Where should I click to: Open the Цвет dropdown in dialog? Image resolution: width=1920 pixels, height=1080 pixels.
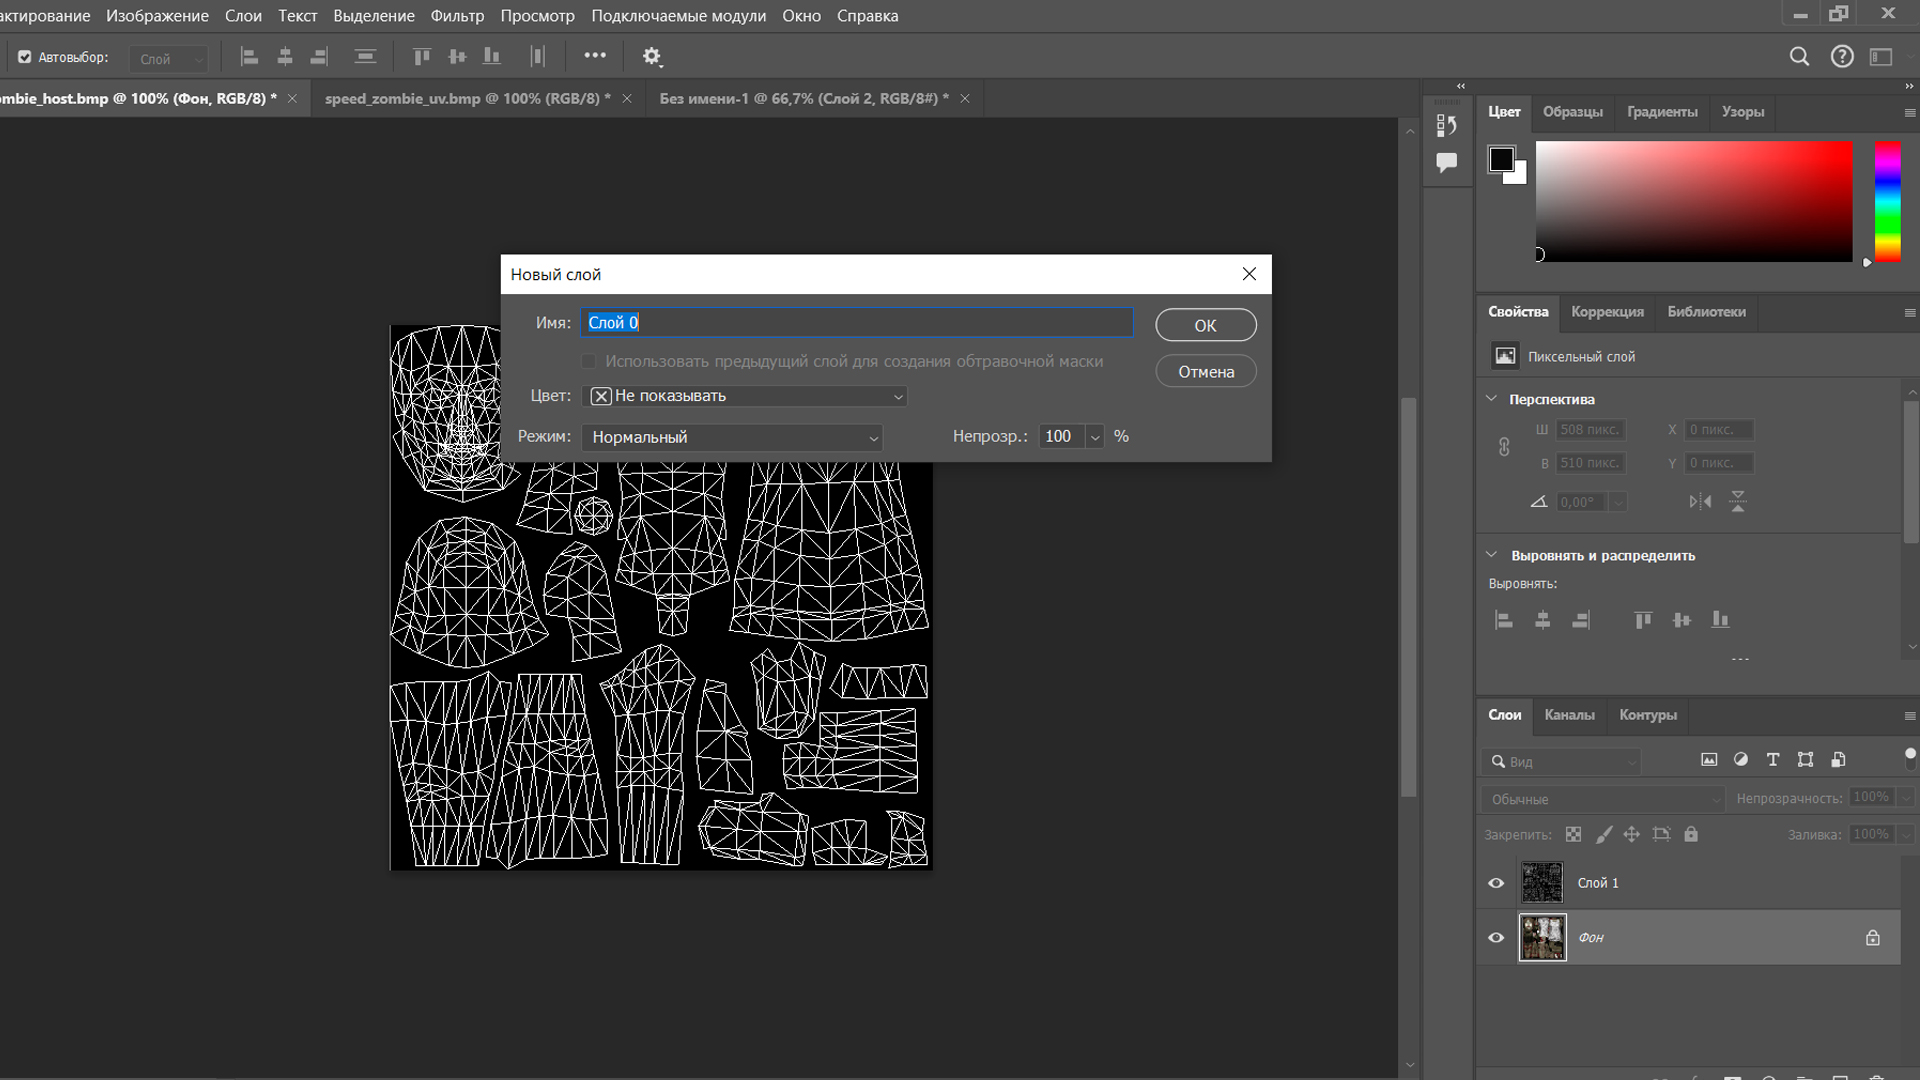pyautogui.click(x=745, y=396)
